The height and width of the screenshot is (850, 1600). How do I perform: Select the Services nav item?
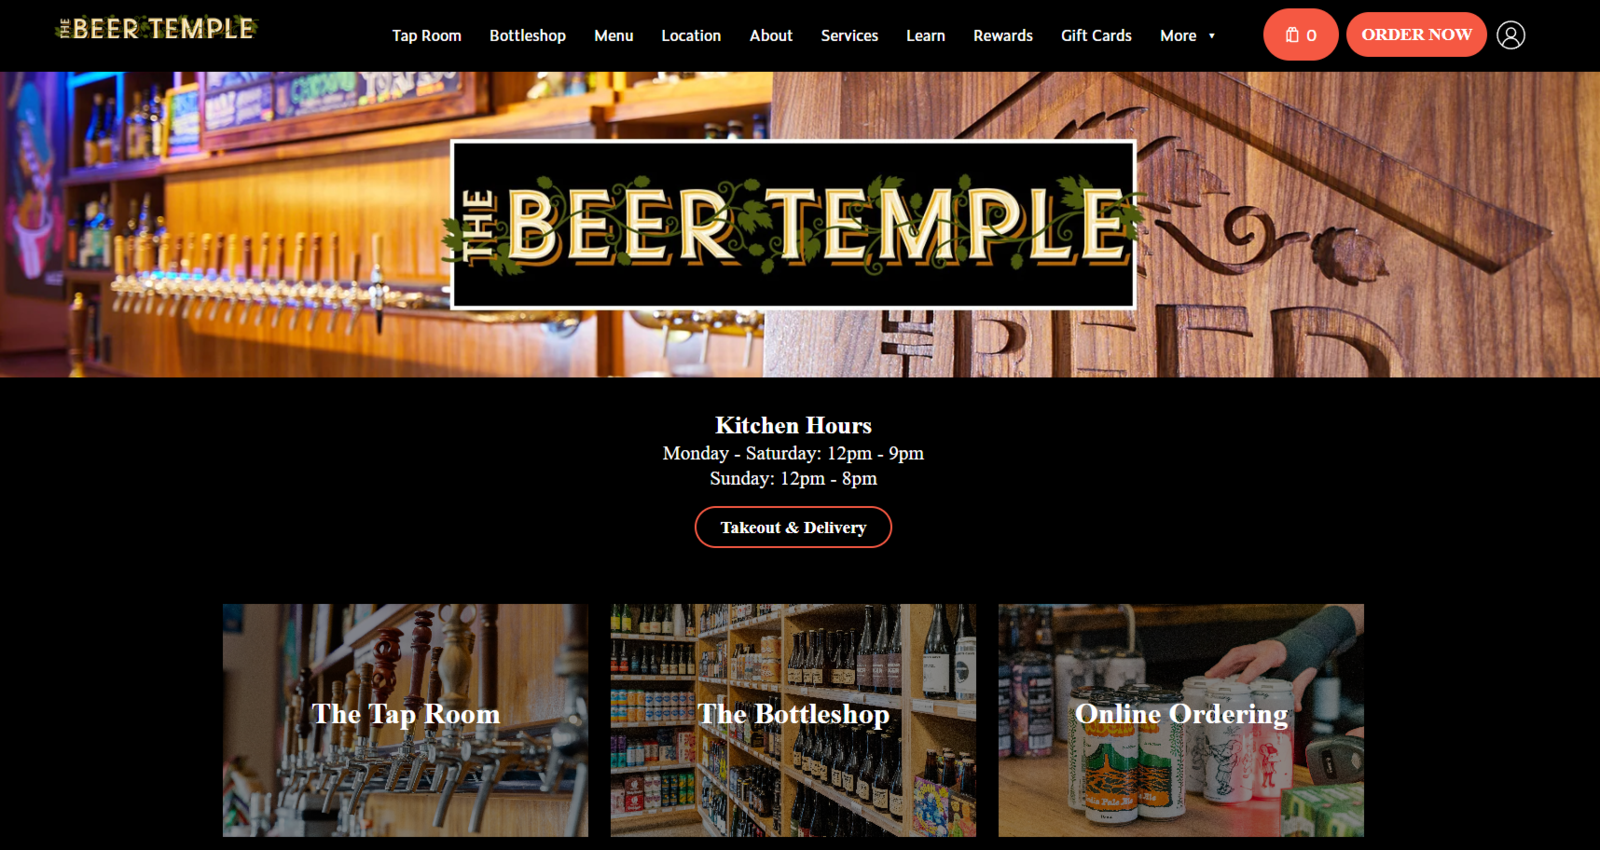(850, 36)
